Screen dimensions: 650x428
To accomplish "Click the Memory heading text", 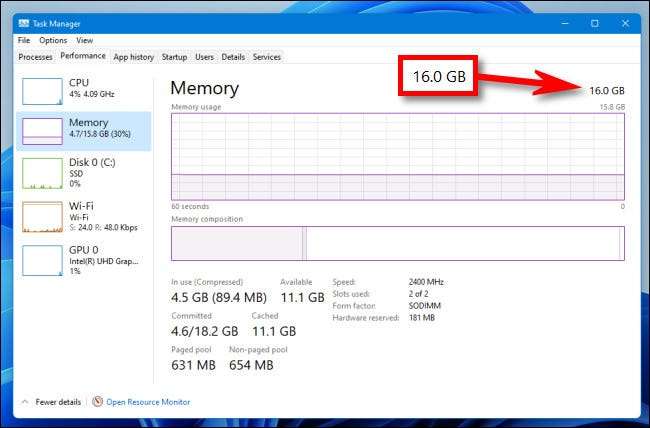I will click(205, 88).
